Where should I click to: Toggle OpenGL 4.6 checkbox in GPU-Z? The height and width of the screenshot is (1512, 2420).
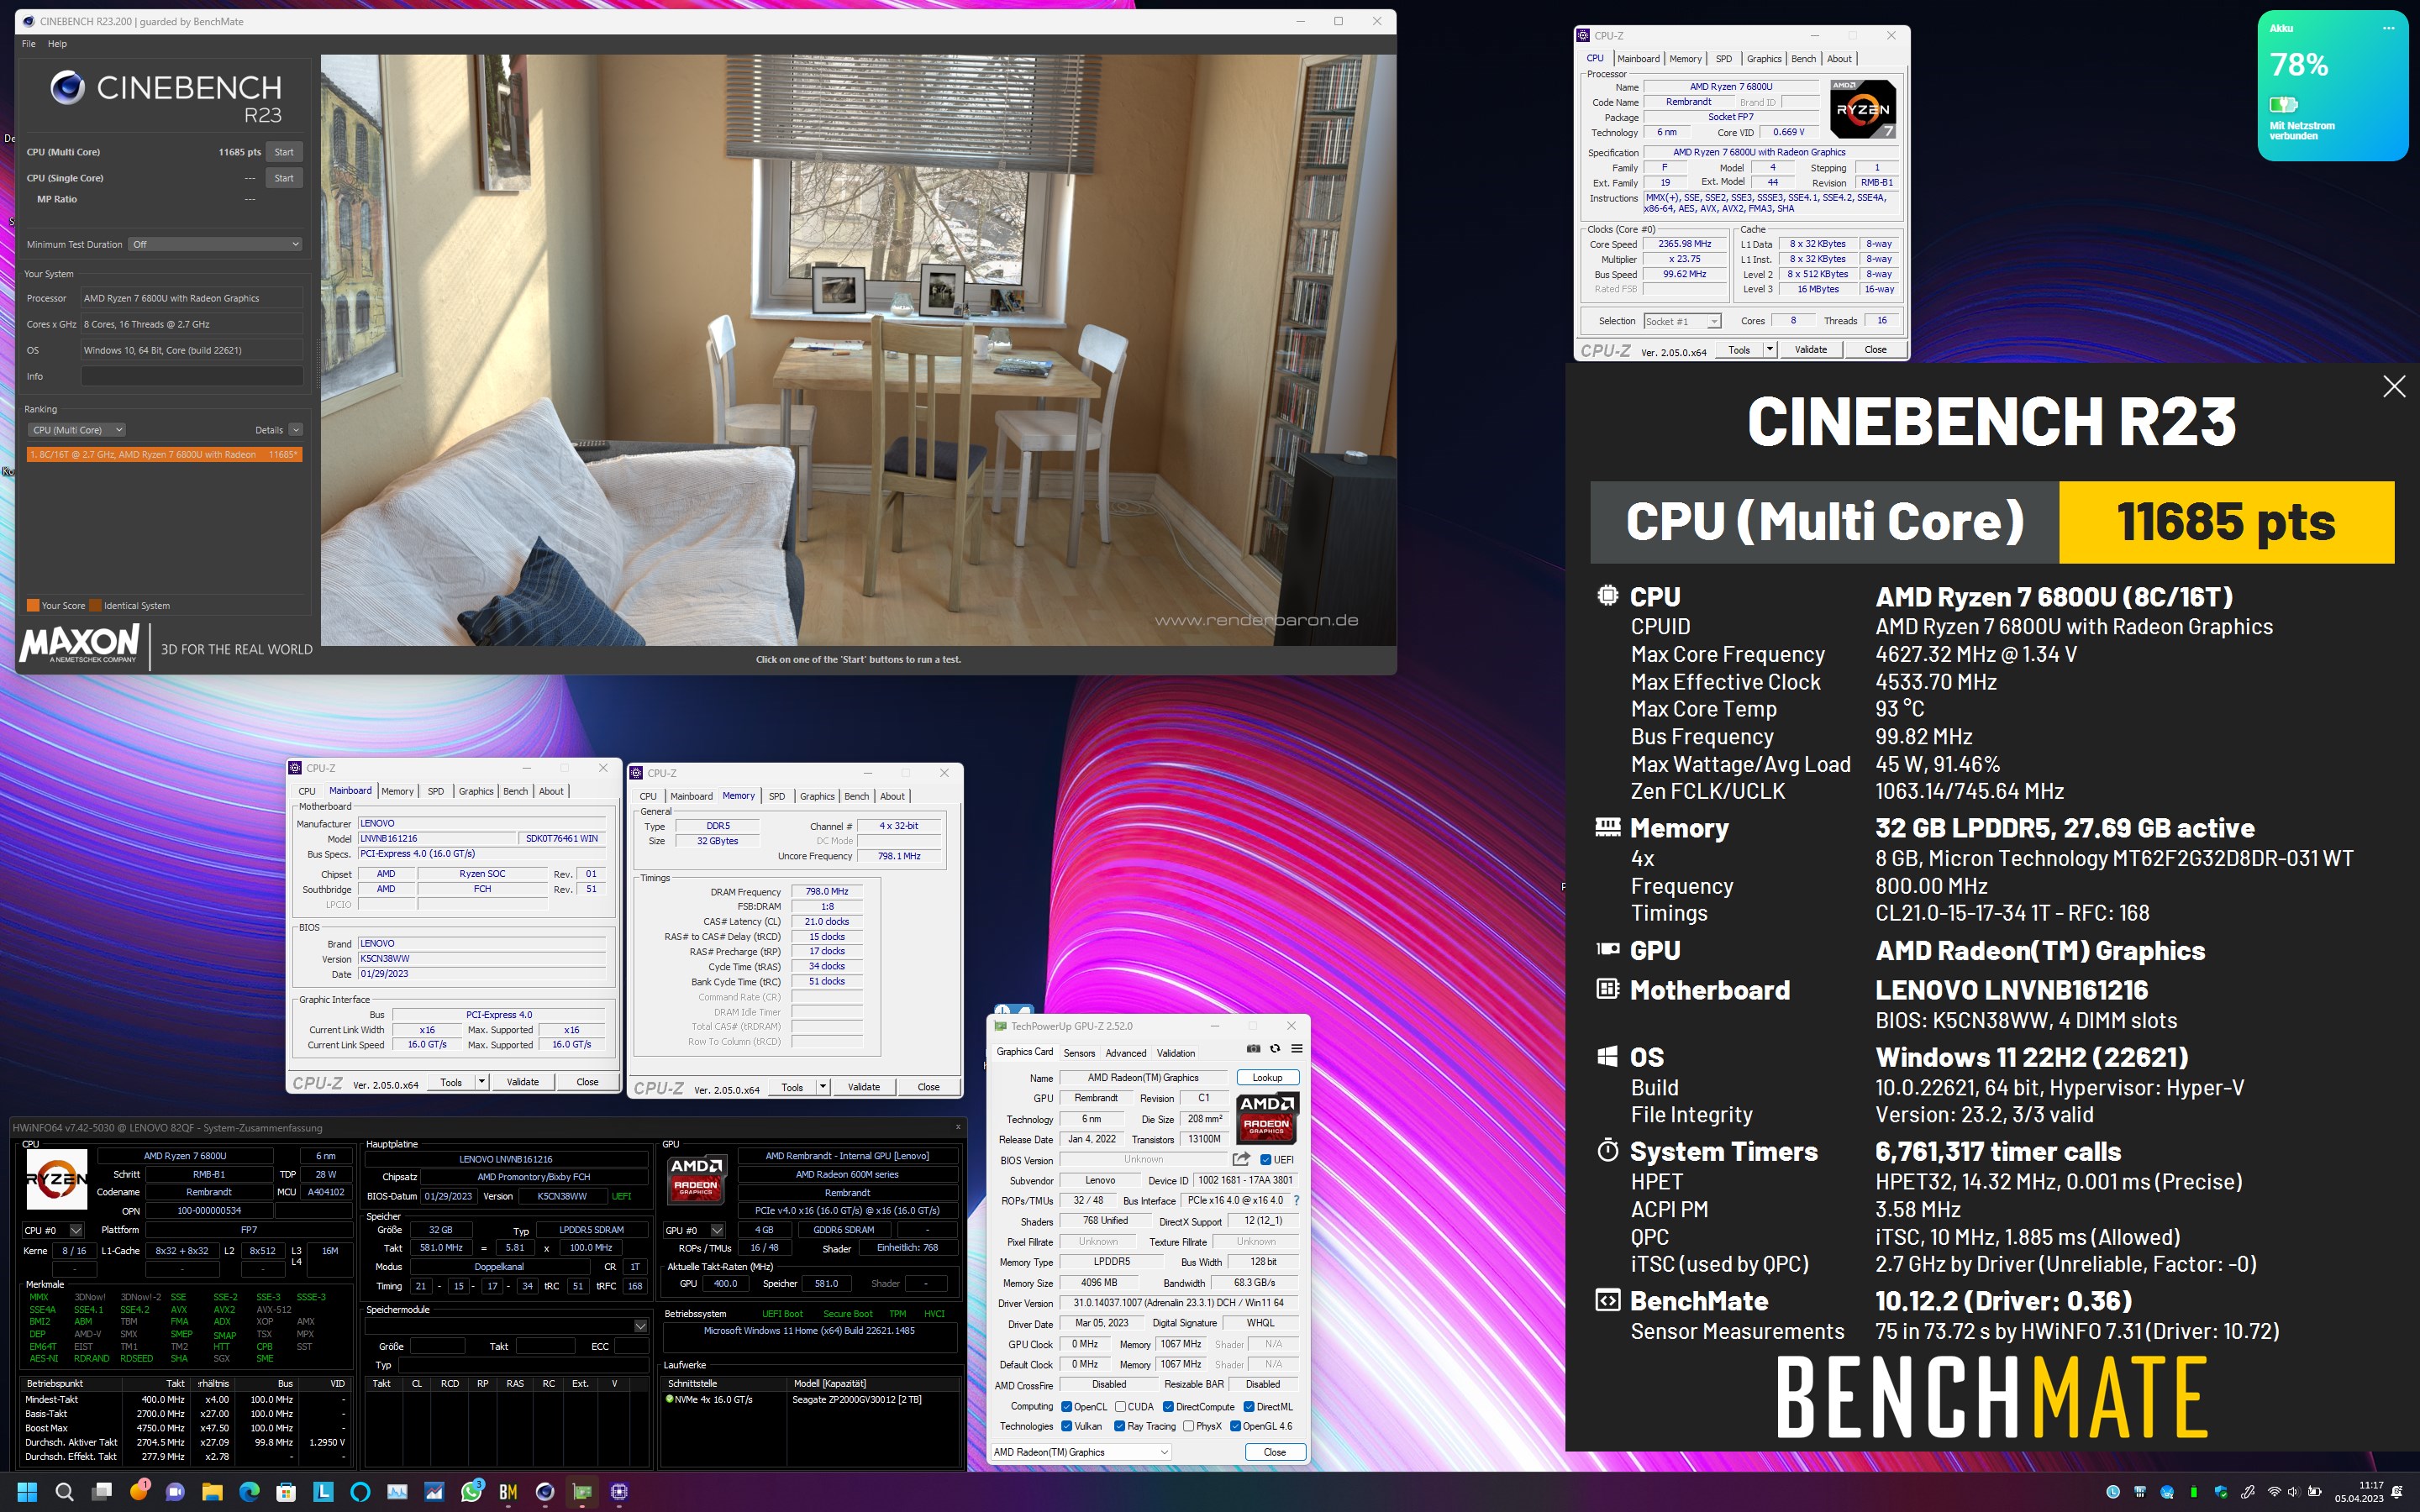[1235, 1427]
